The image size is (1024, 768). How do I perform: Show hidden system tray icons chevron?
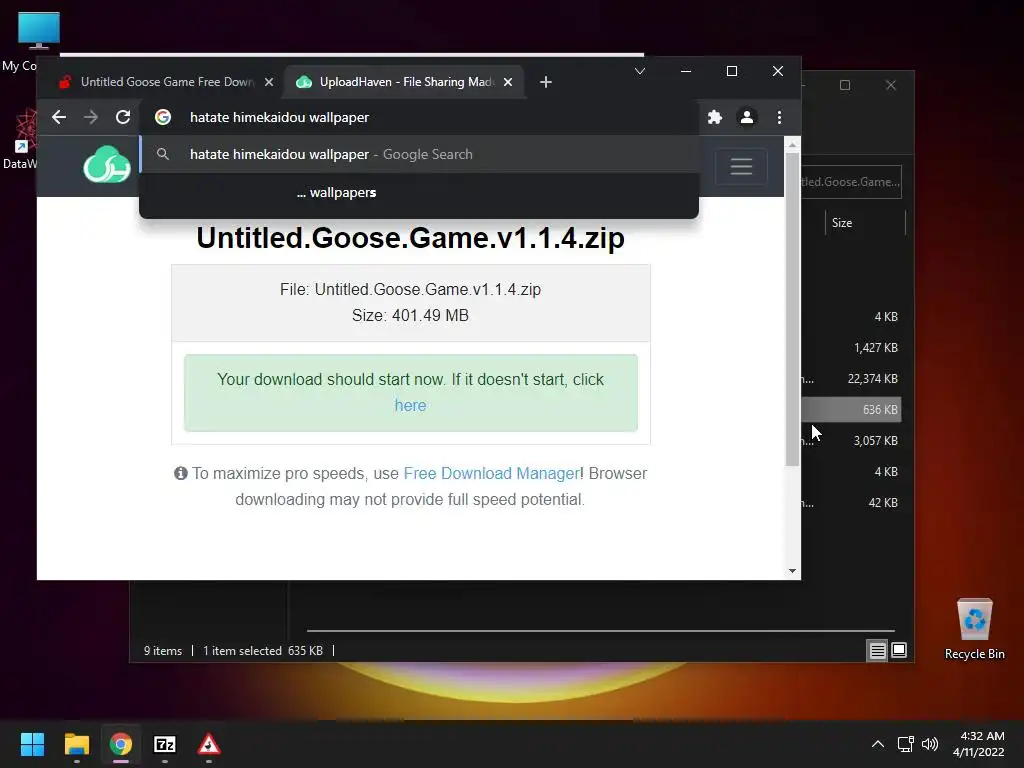(878, 744)
